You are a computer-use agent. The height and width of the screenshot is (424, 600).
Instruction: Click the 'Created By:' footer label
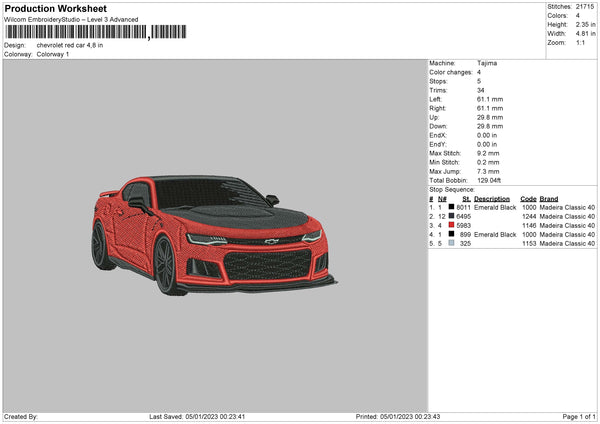point(21,417)
